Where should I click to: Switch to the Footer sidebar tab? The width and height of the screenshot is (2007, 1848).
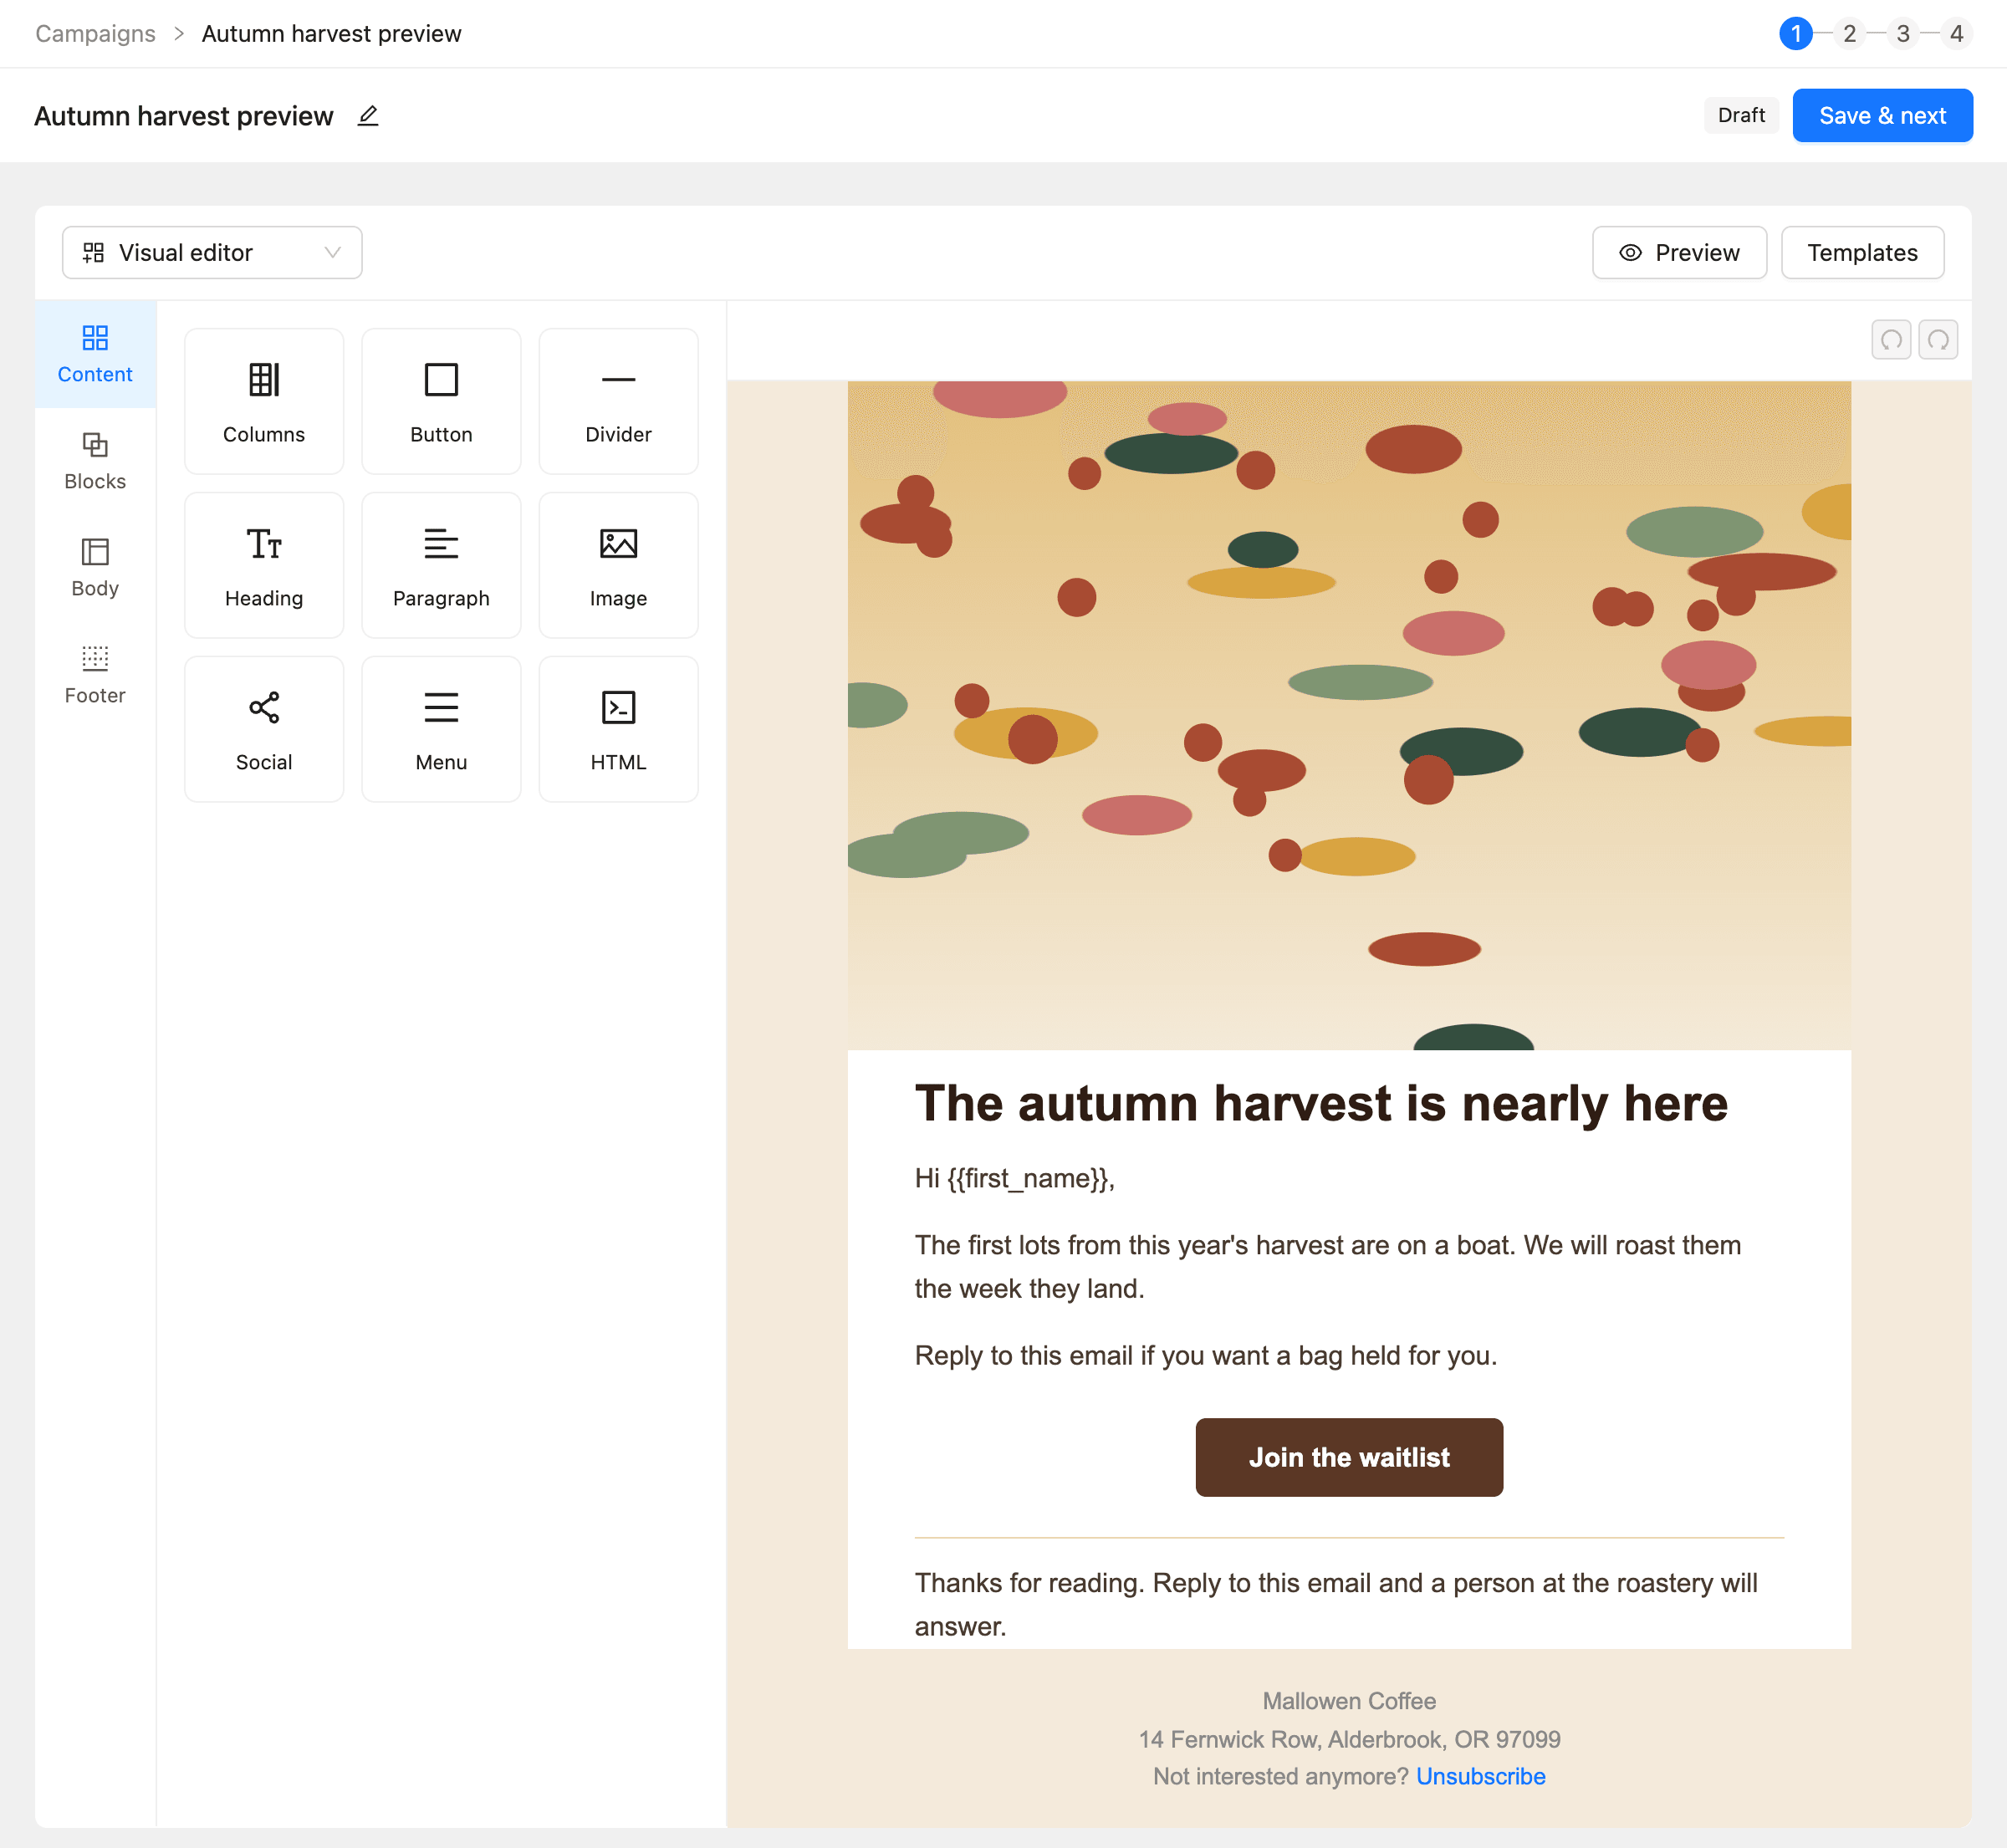pyautogui.click(x=95, y=675)
